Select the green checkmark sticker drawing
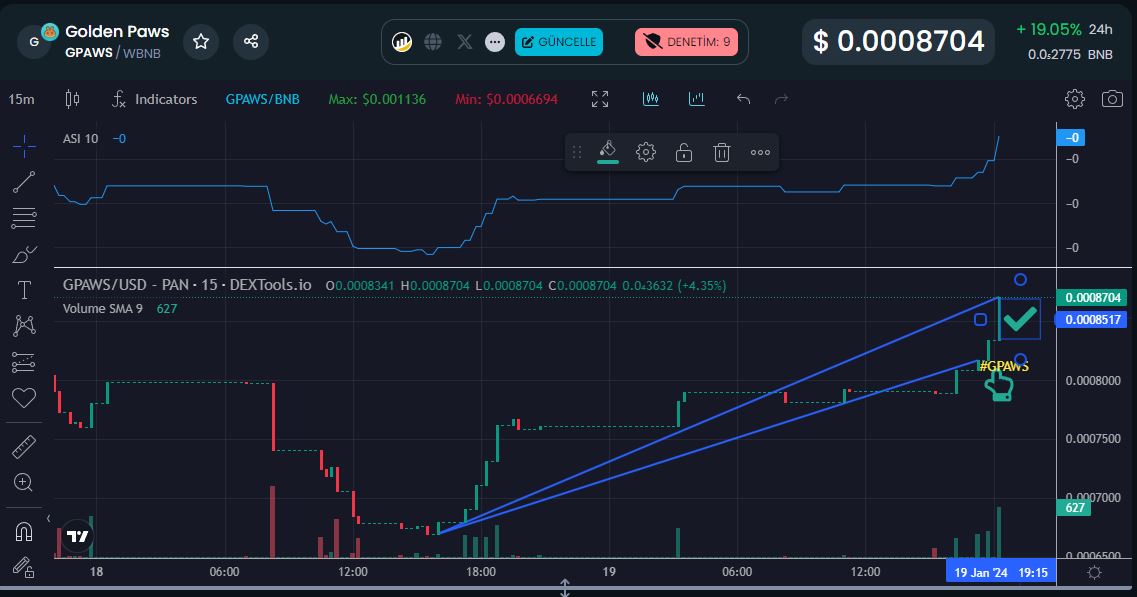This screenshot has height=597, width=1137. pos(1020,318)
